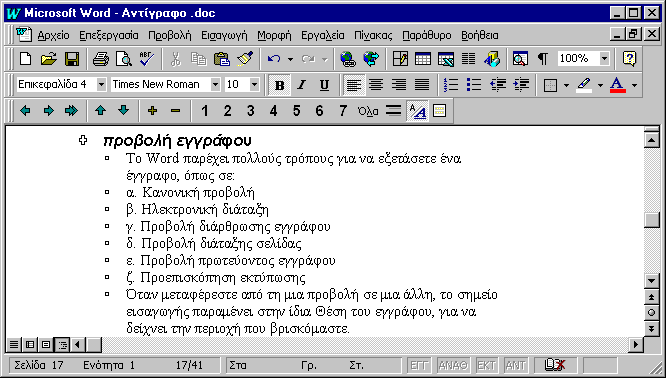666x378 pixels.
Task: Move outline item down
Action: (124, 111)
